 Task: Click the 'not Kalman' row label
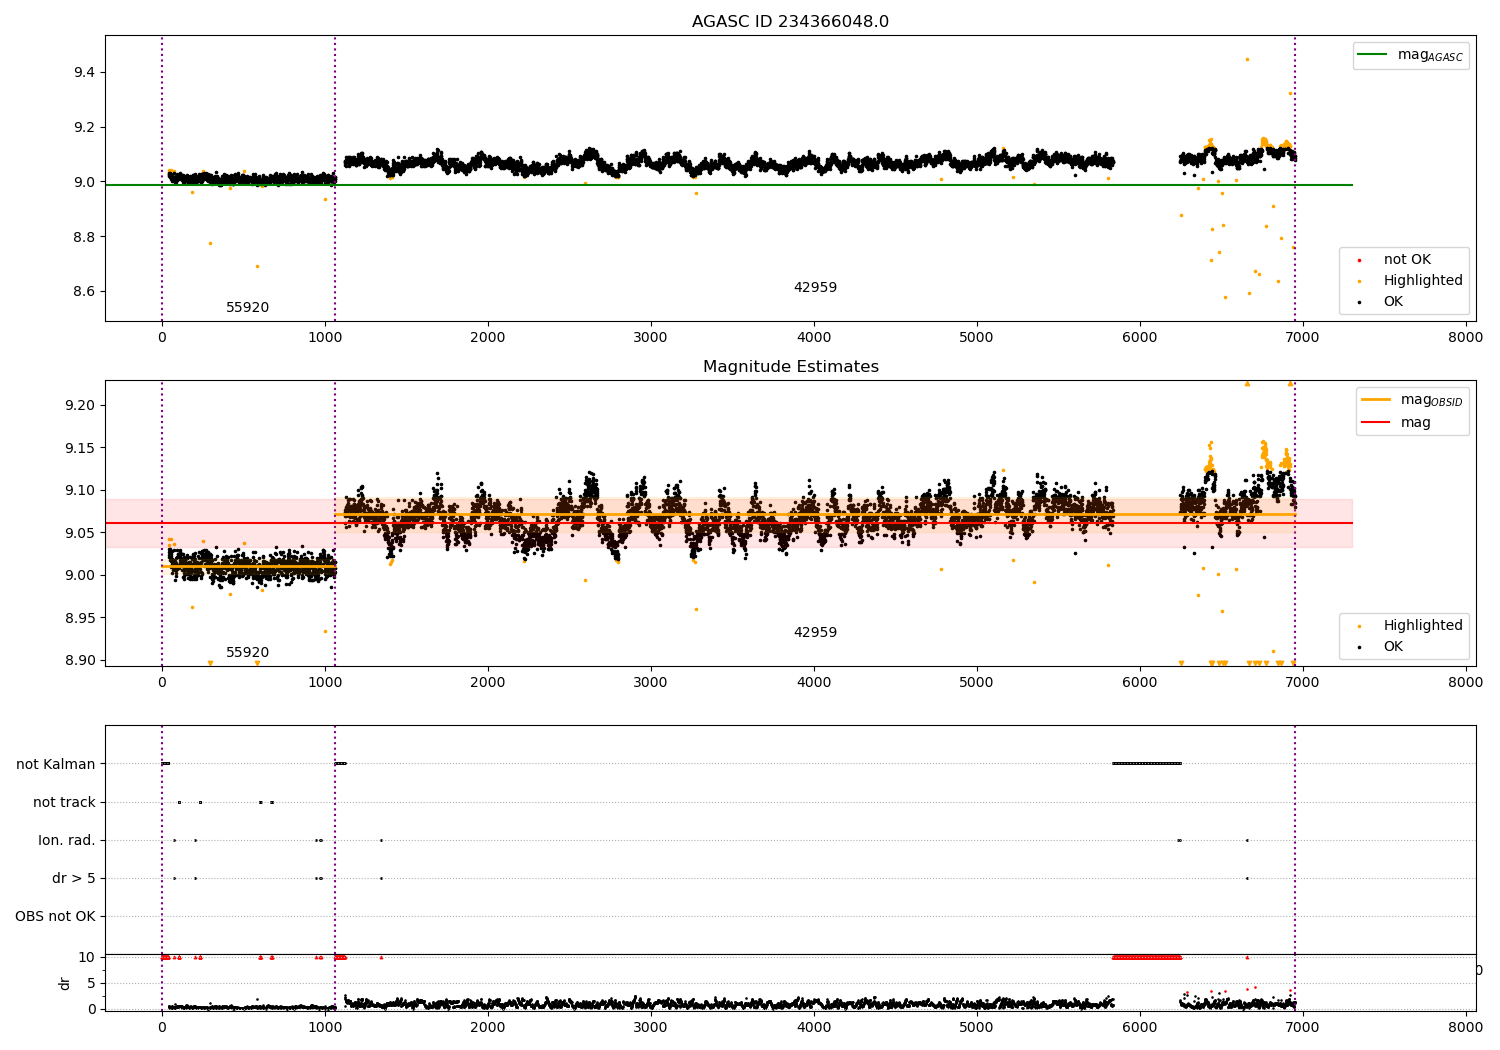pyautogui.click(x=56, y=765)
